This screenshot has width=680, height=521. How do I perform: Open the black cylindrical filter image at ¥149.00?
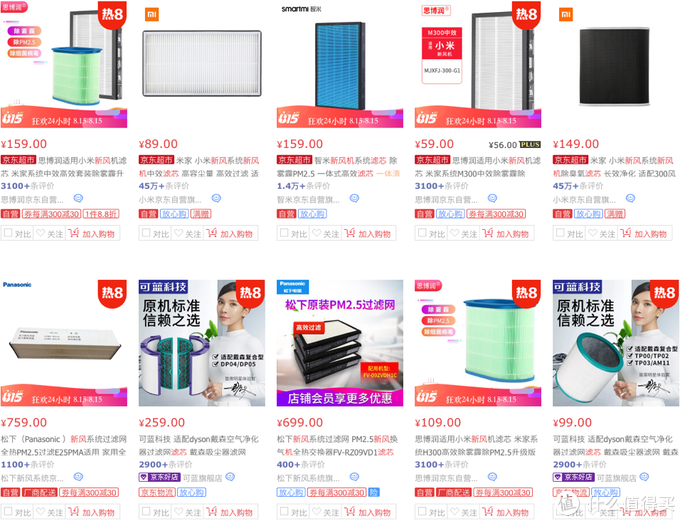614,65
